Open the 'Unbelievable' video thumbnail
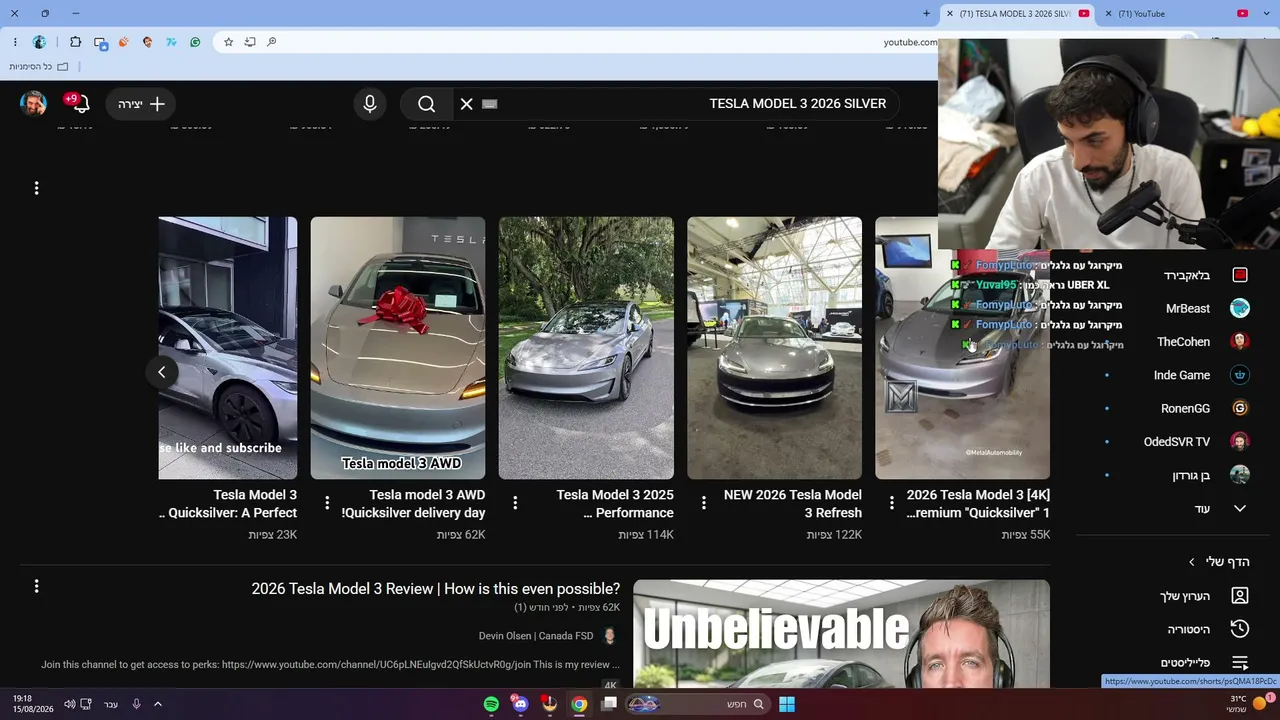 click(x=841, y=634)
